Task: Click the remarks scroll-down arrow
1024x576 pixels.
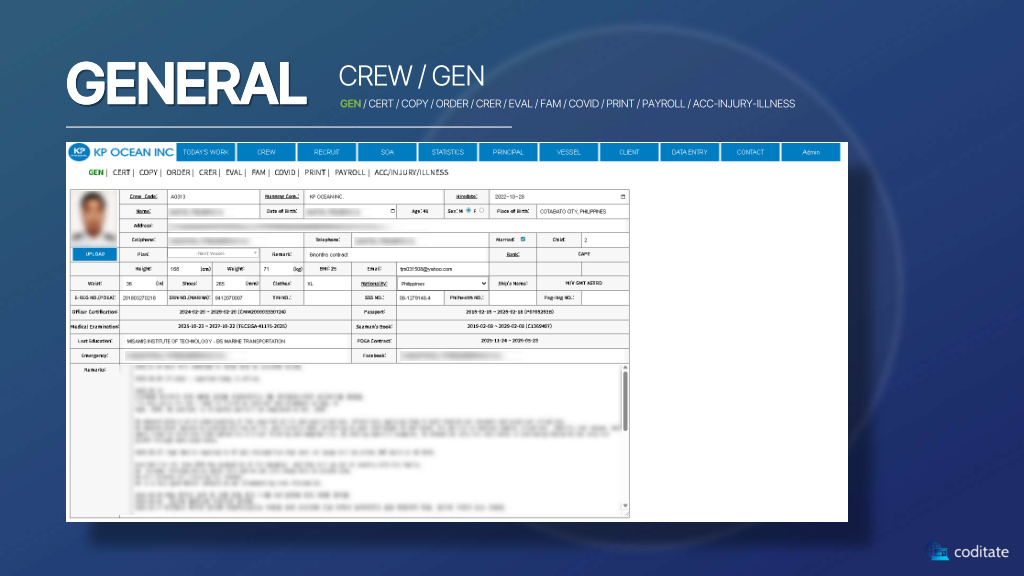Action: tap(625, 505)
